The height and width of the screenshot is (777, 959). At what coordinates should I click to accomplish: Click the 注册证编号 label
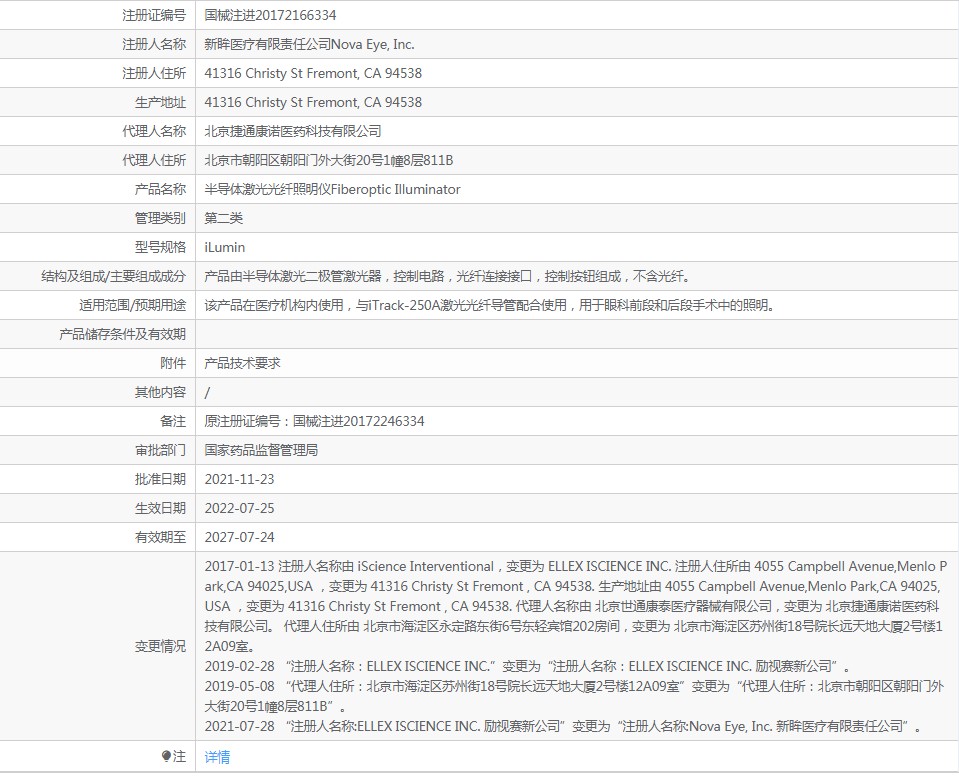154,15
